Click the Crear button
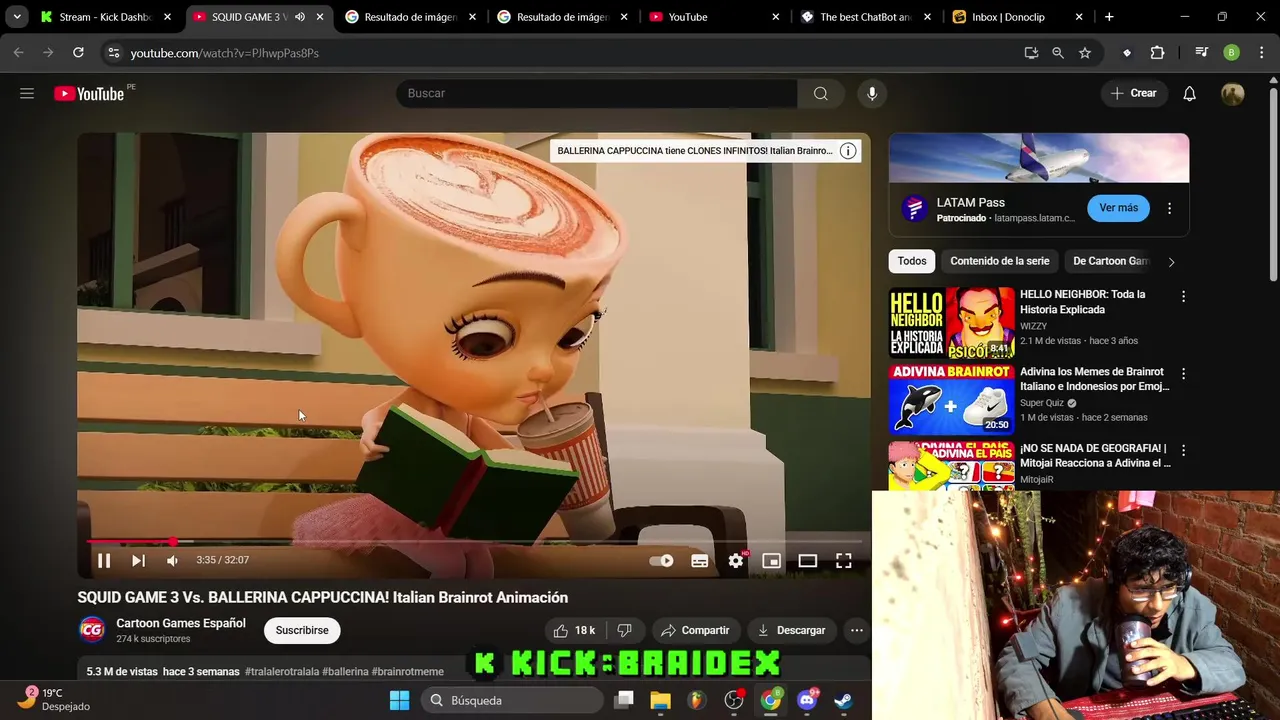The width and height of the screenshot is (1280, 720). point(1133,93)
